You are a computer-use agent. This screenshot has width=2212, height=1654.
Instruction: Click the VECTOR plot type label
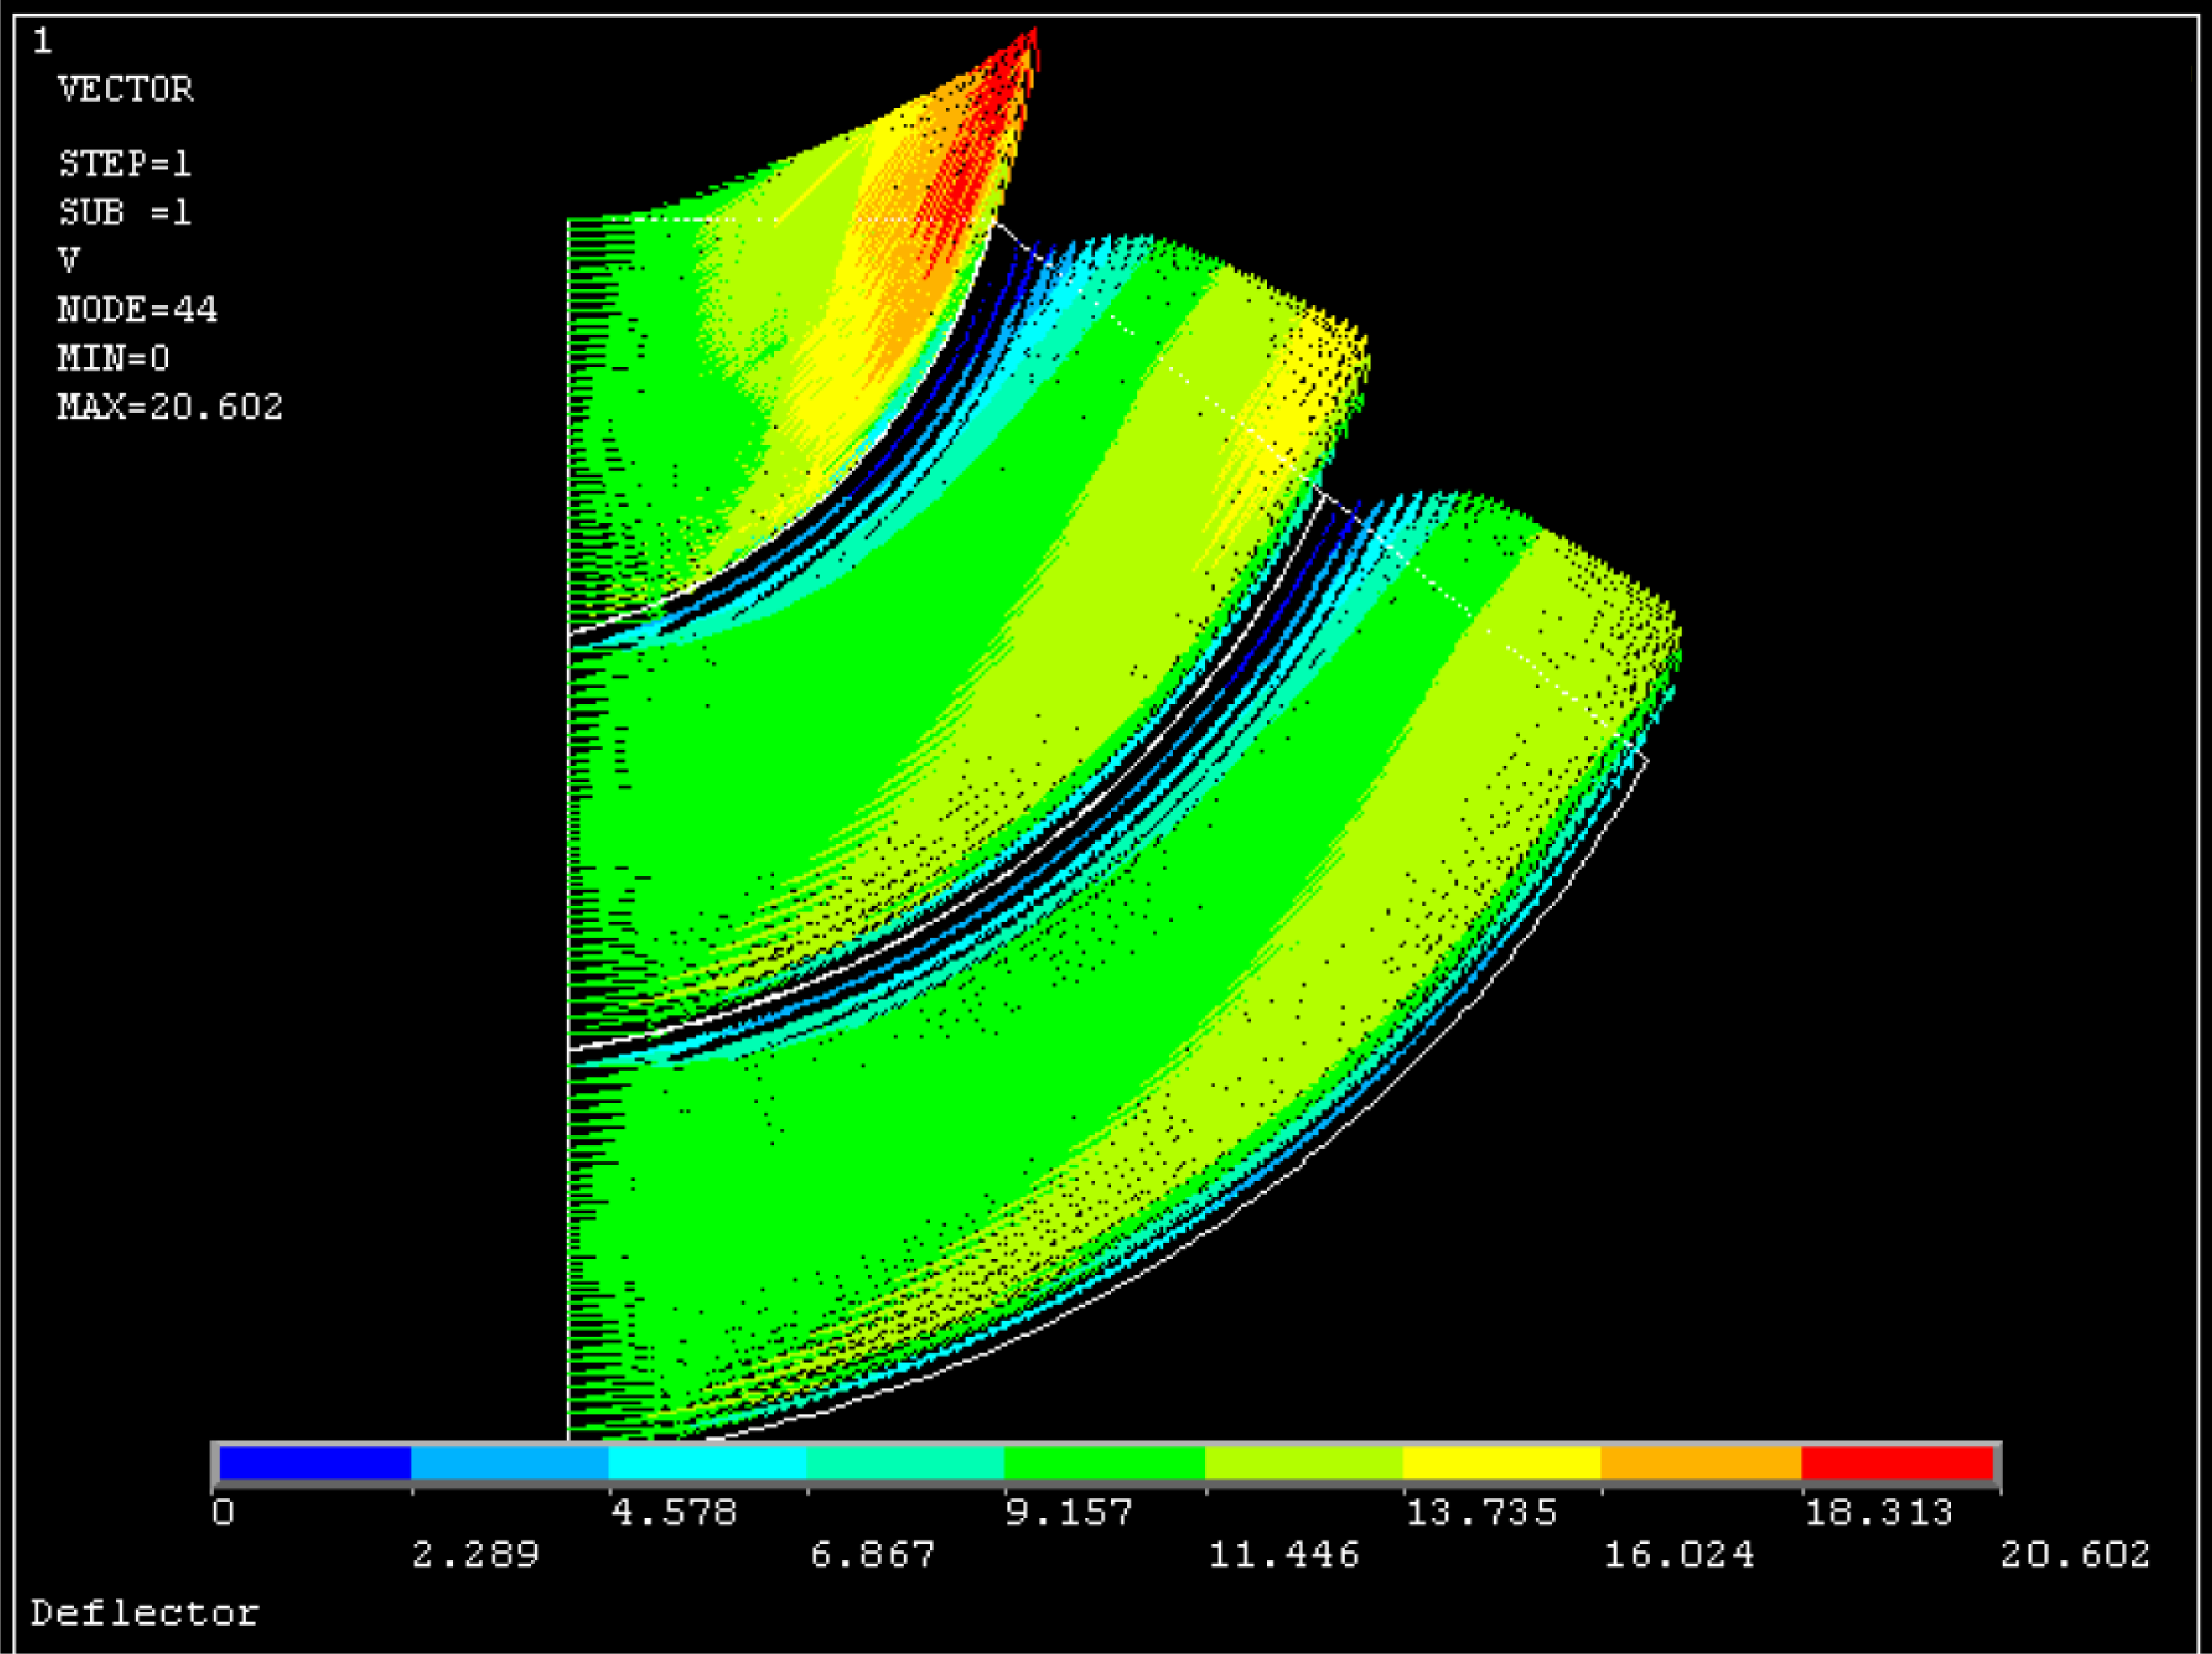126,90
